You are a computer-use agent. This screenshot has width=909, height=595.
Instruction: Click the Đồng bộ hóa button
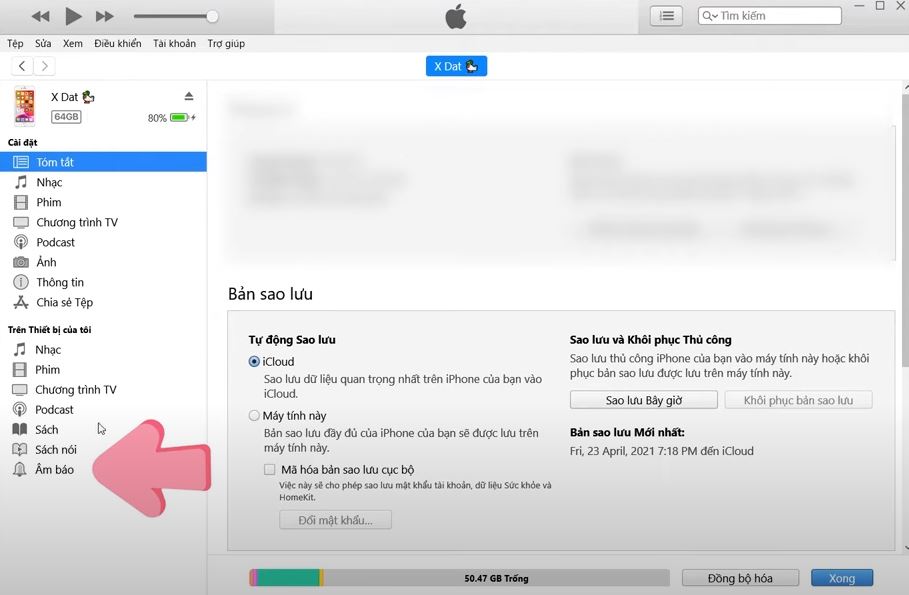[x=740, y=578]
